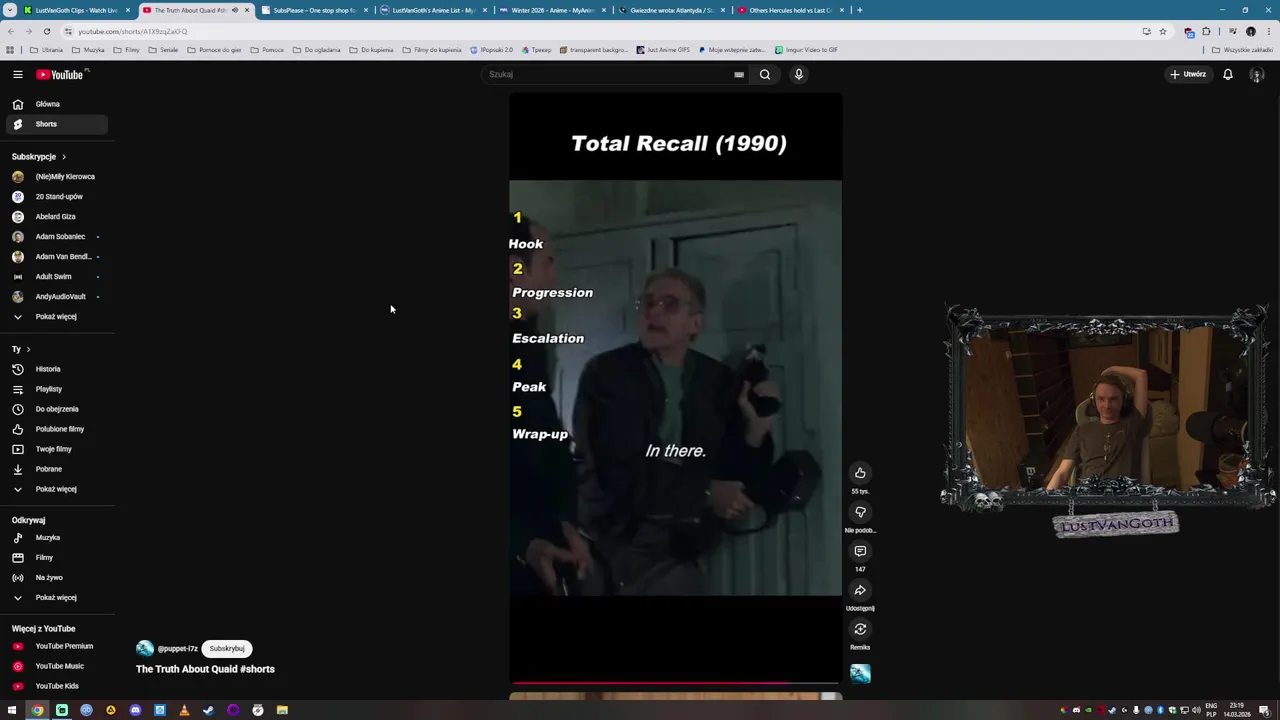Screen dimensions: 1280x720
Task: Expand Pokaż więcej under Odkrywaj
Action: tap(56, 598)
